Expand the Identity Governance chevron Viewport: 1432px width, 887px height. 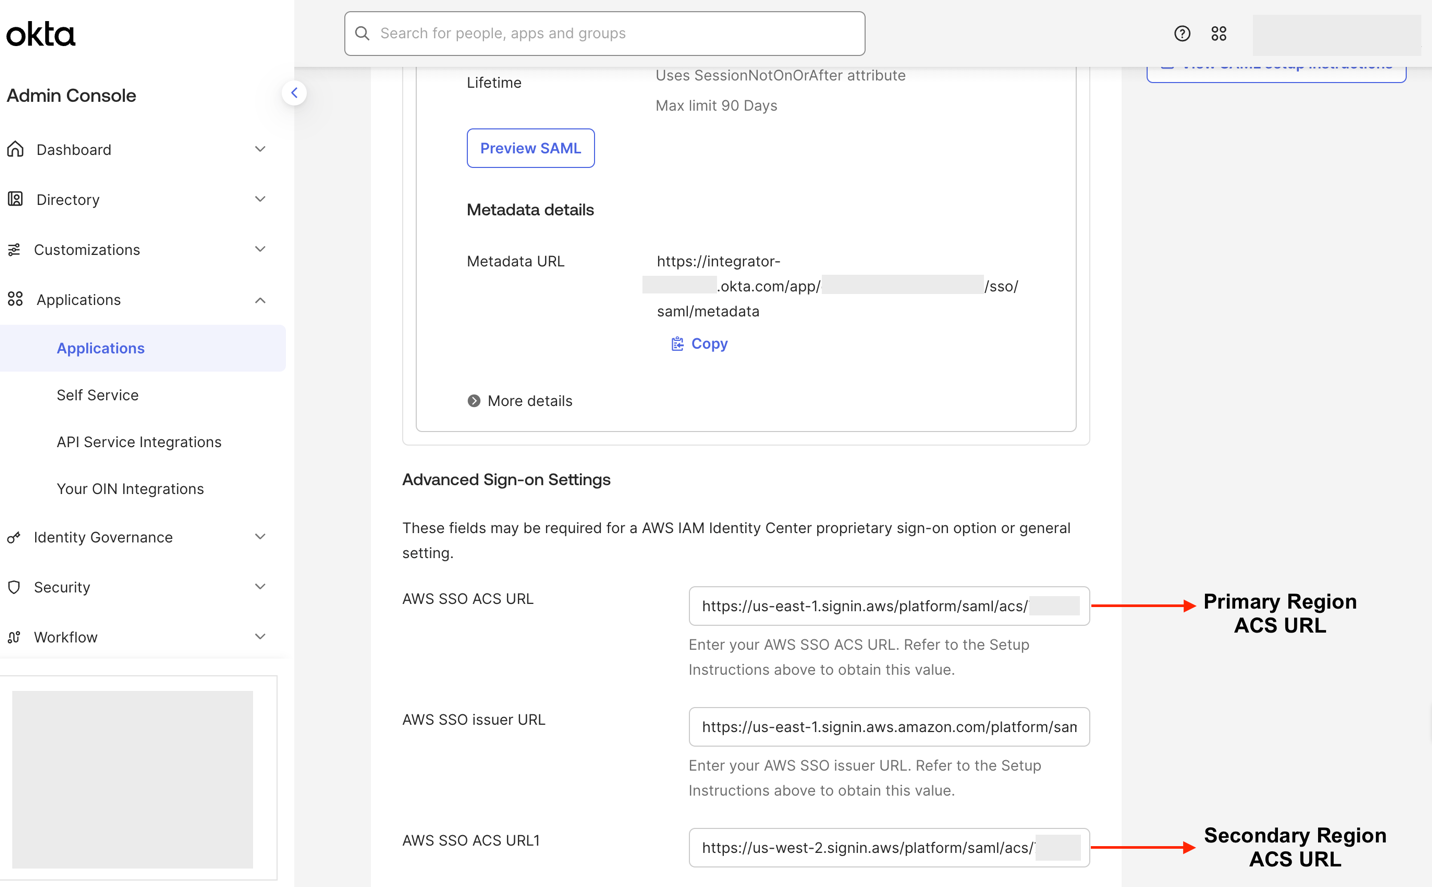[260, 537]
